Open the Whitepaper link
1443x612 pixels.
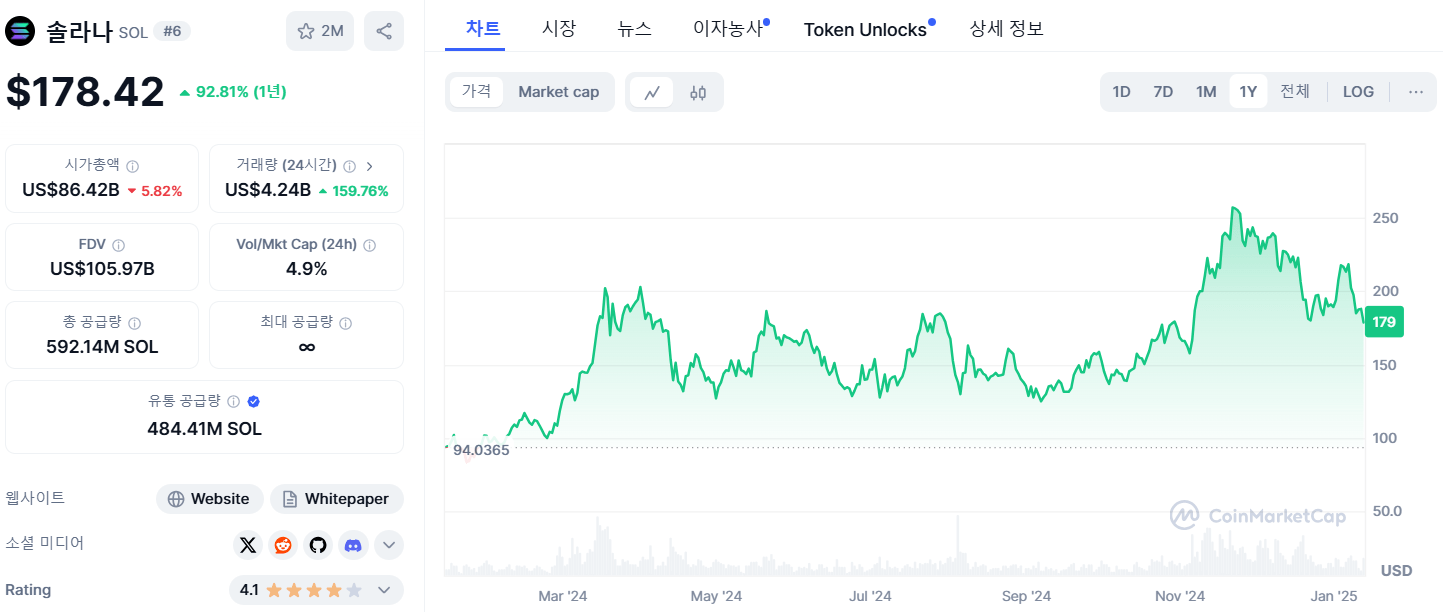tap(336, 498)
